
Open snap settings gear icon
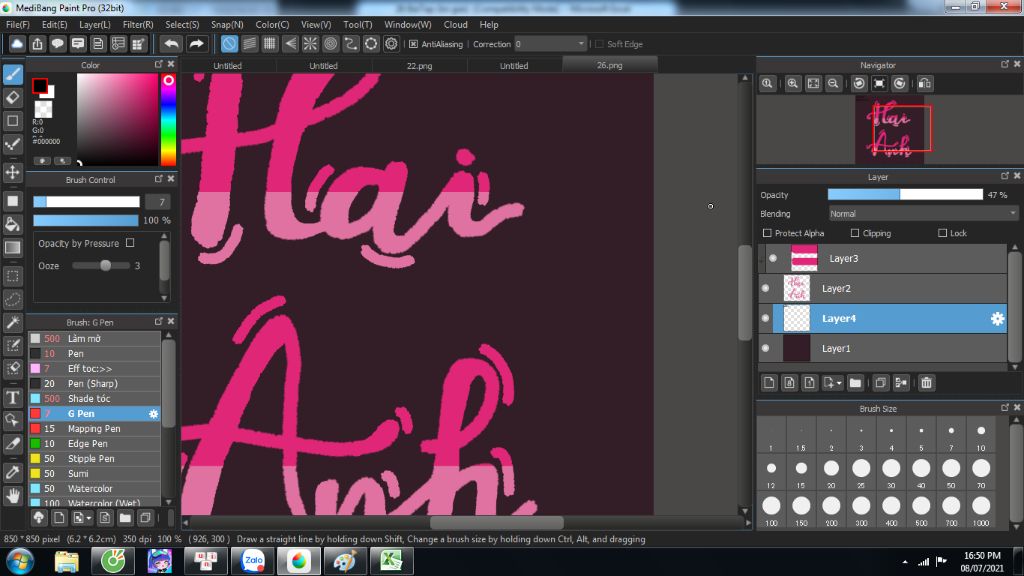391,44
